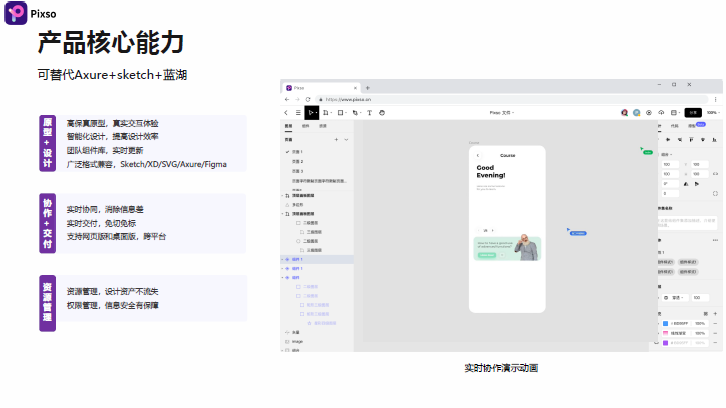Select 页面 2 in pages list

[297, 161]
